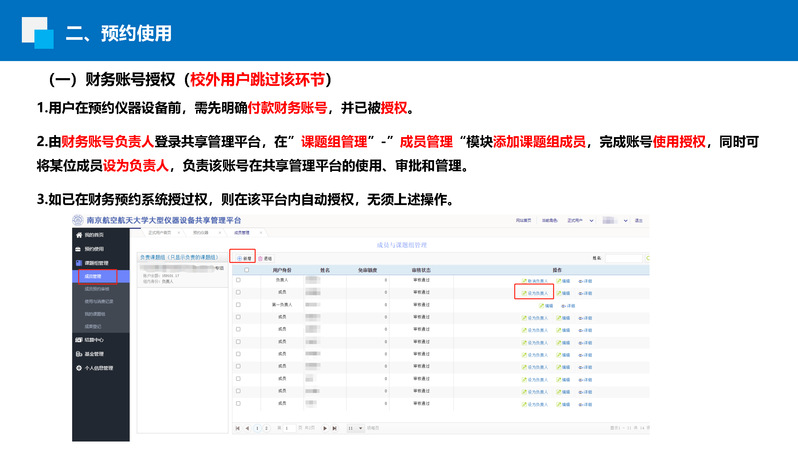Go to next page in table pager
This screenshot has height=449, width=798.
pyautogui.click(x=325, y=428)
